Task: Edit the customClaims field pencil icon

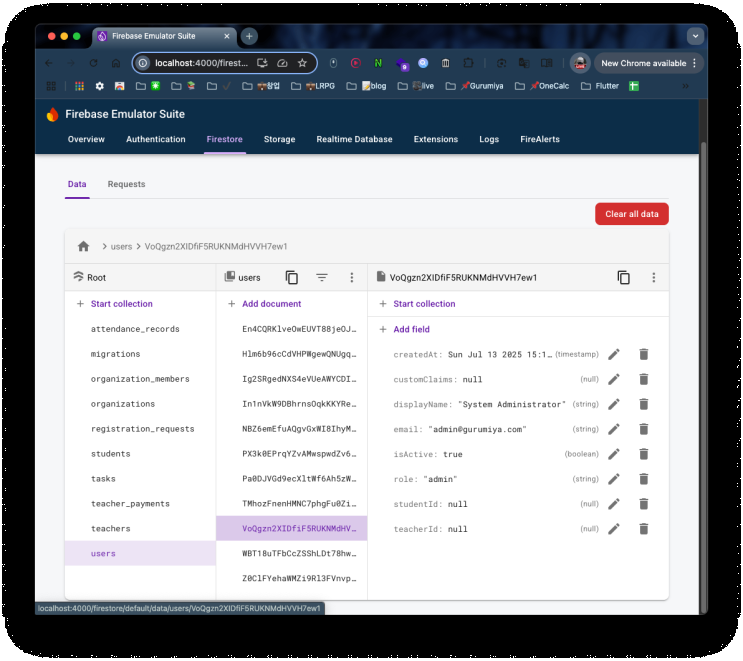Action: 614,380
